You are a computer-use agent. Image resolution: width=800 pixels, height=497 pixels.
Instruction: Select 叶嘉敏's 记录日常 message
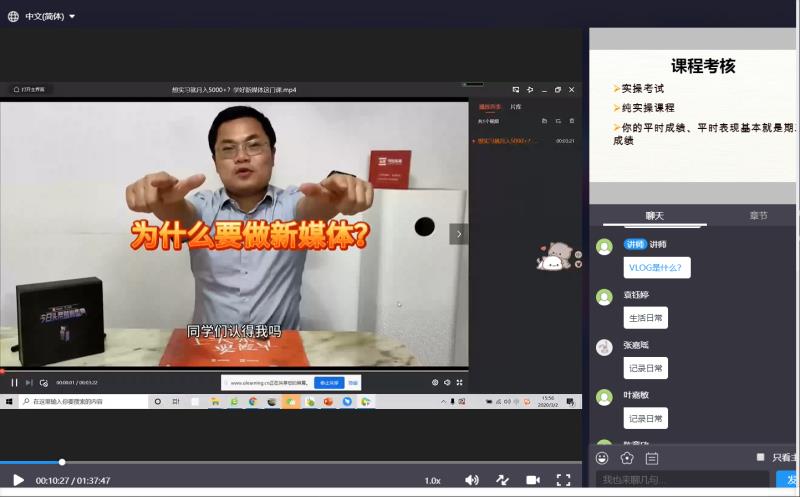pos(645,418)
